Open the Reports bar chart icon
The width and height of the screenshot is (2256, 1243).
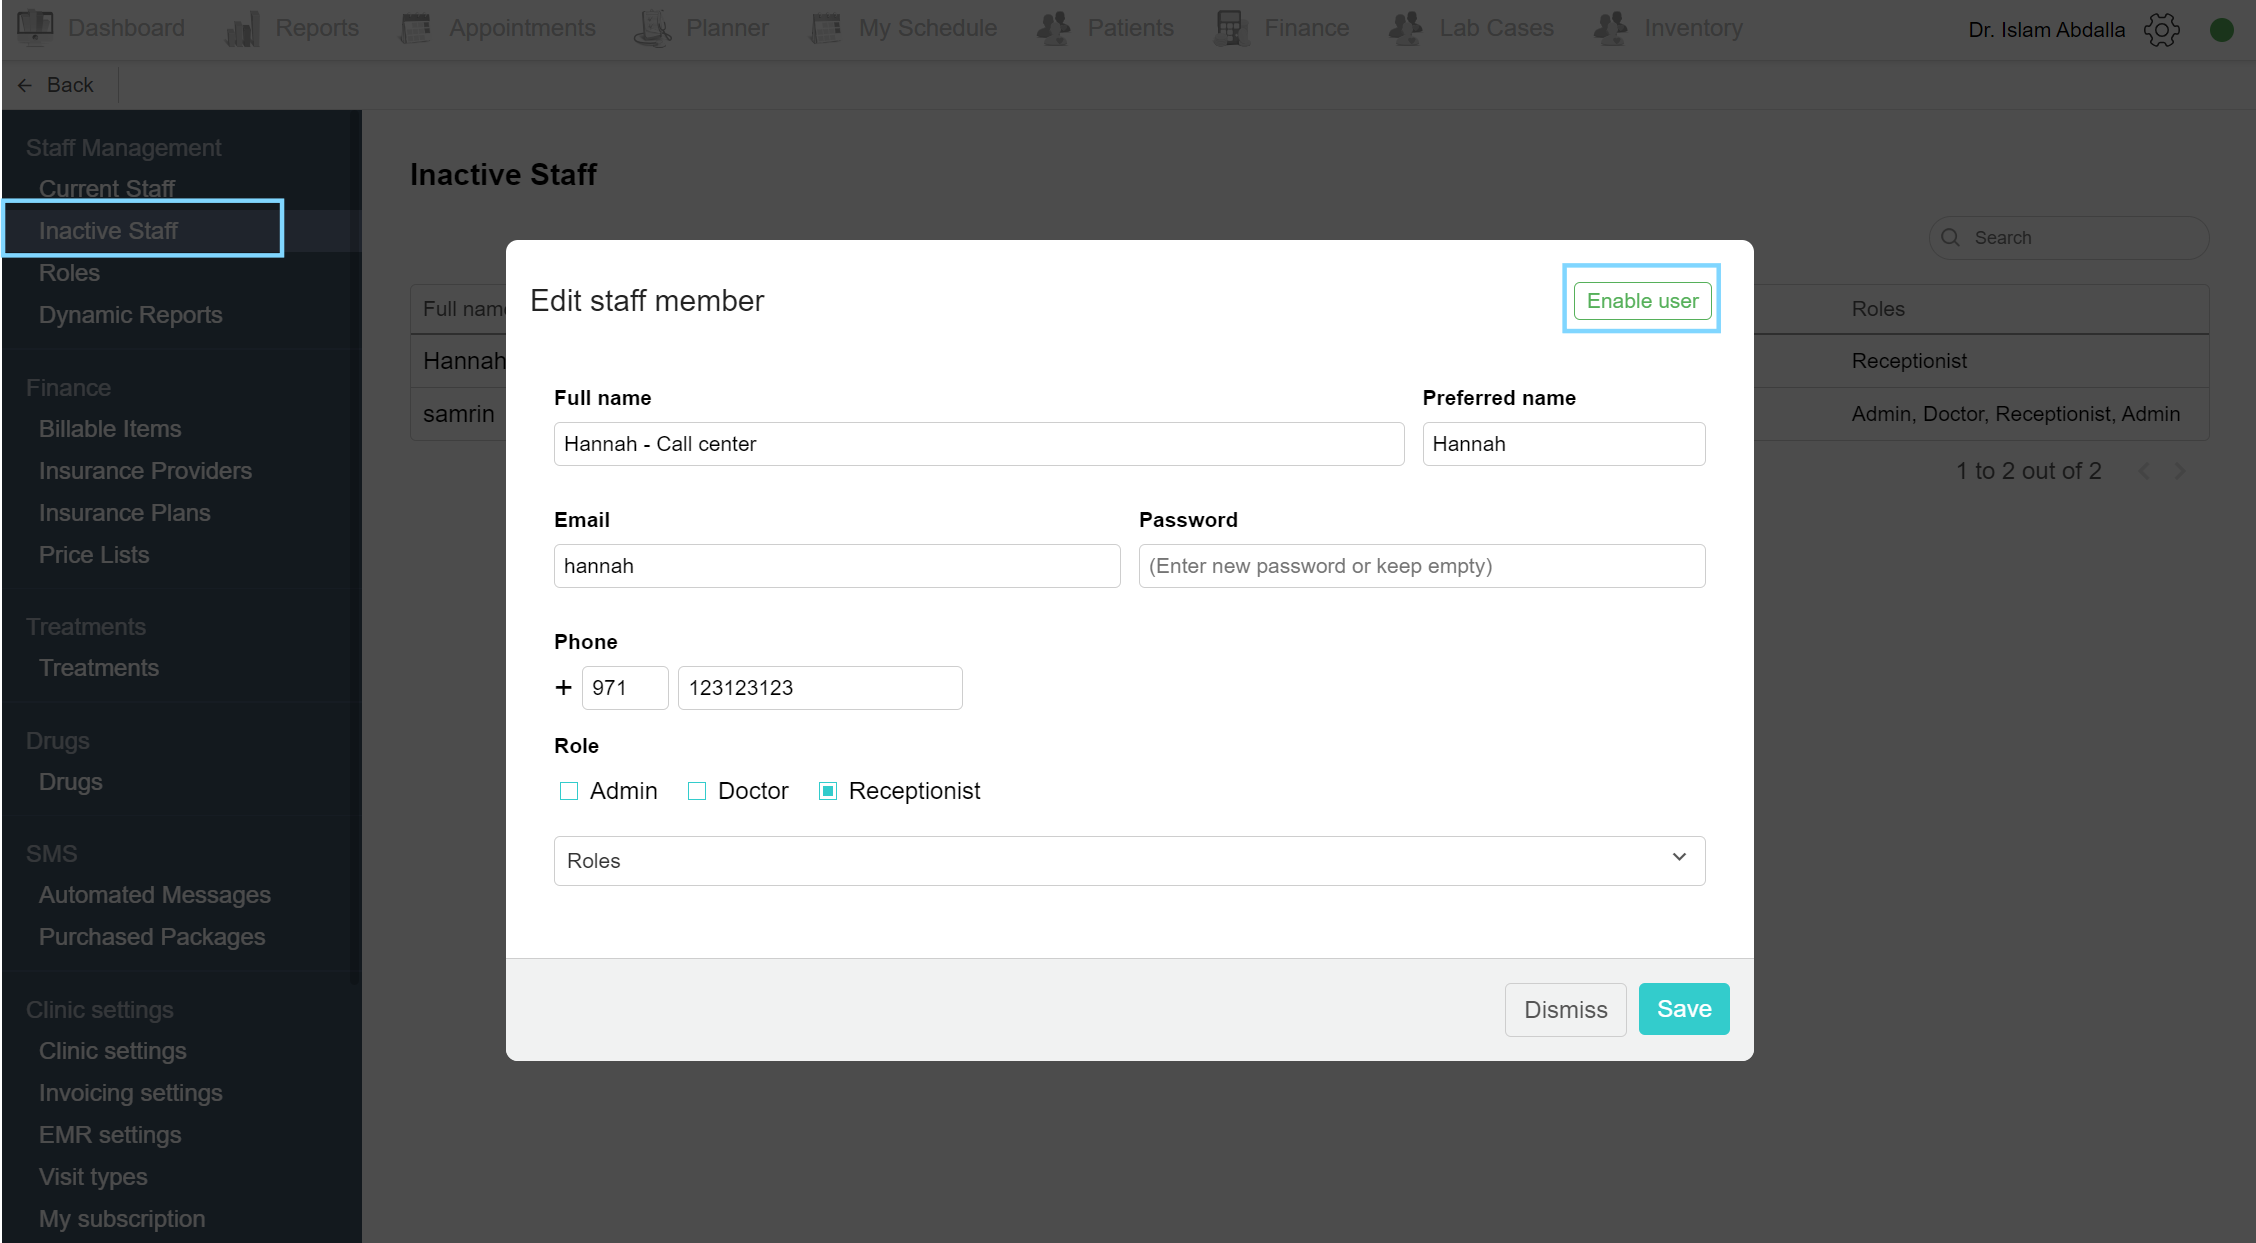coord(243,28)
